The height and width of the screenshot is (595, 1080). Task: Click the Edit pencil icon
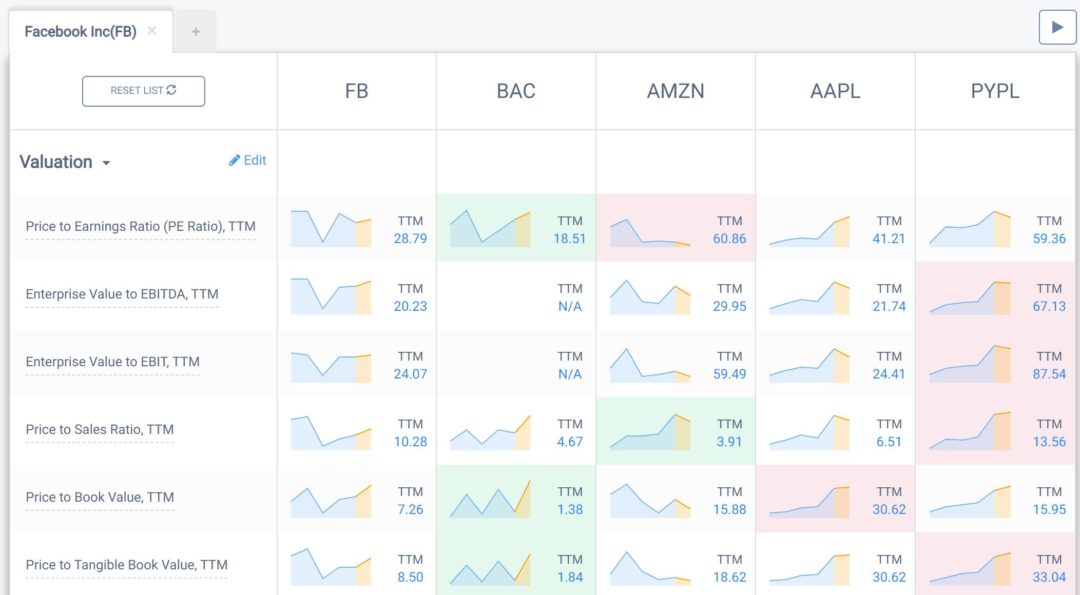[x=234, y=160]
